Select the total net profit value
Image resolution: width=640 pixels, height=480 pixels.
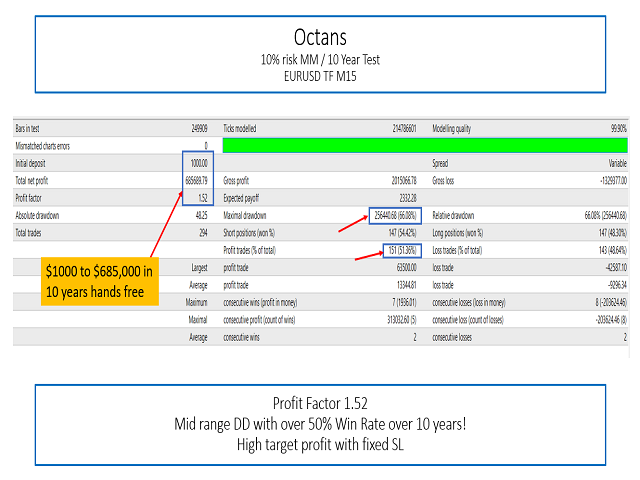[196, 180]
